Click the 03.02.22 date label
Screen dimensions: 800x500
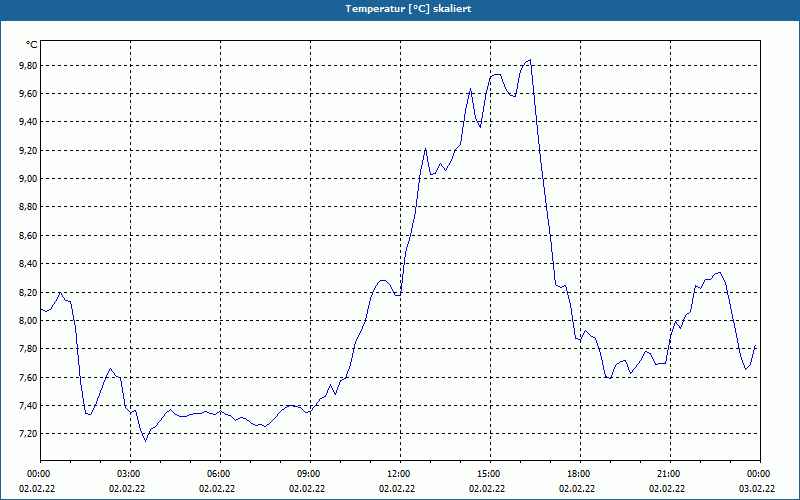point(757,489)
